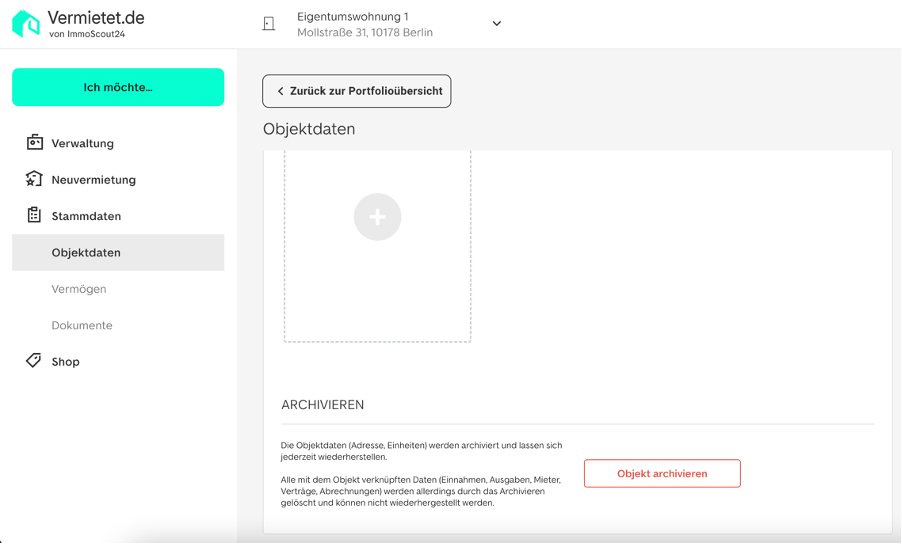Click Objekt archivieren button
The height and width of the screenshot is (544, 902).
(x=662, y=473)
